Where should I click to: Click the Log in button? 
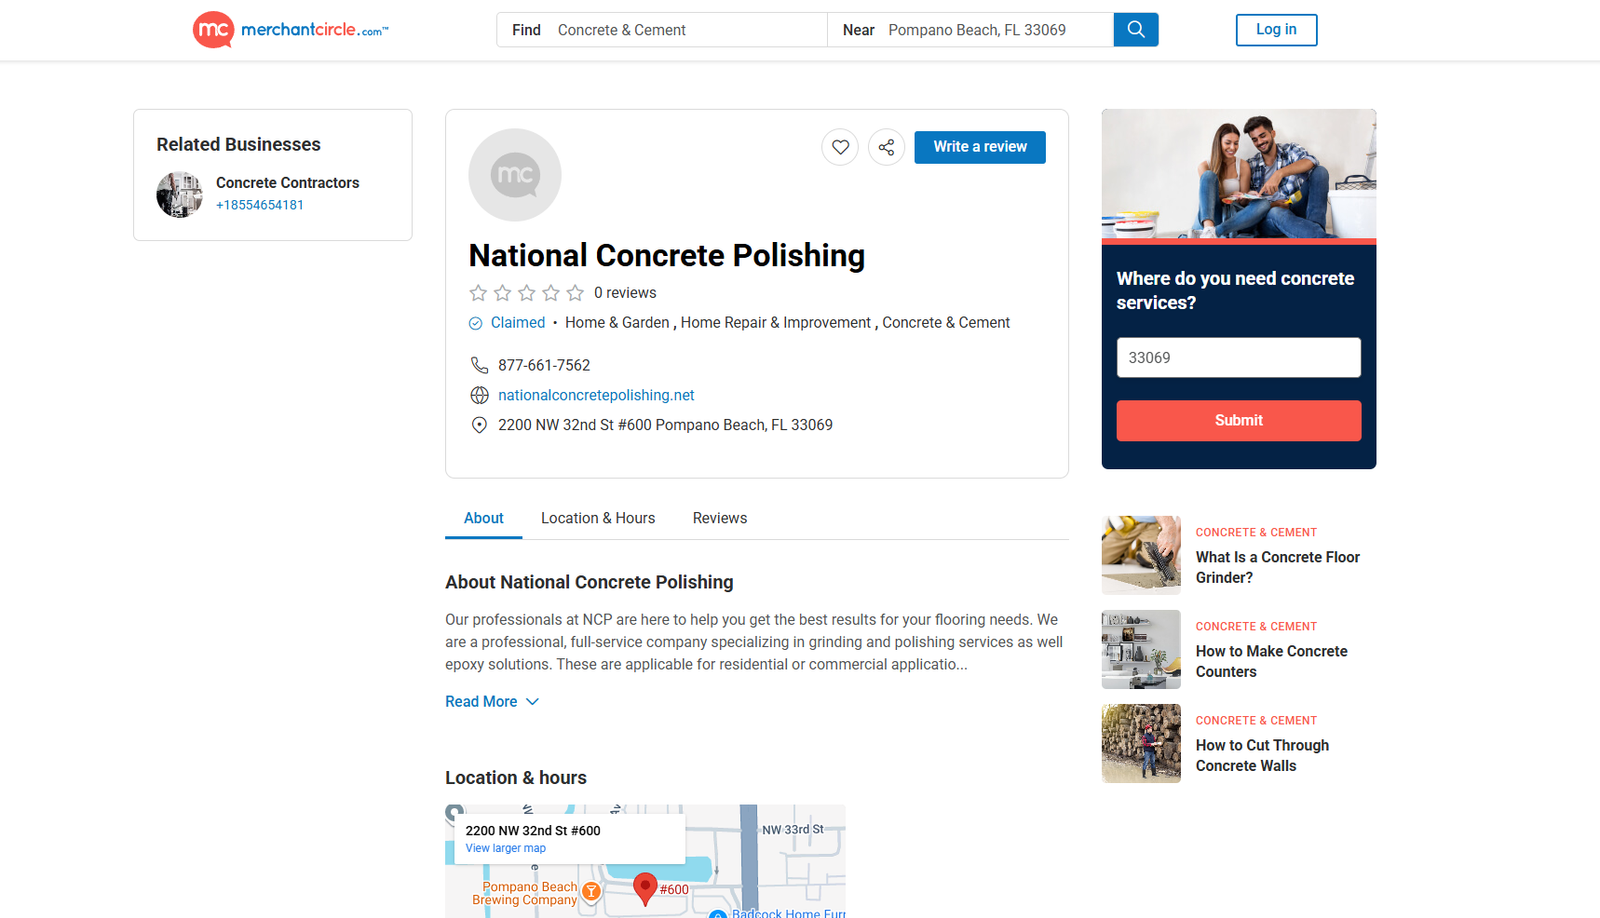click(1276, 30)
